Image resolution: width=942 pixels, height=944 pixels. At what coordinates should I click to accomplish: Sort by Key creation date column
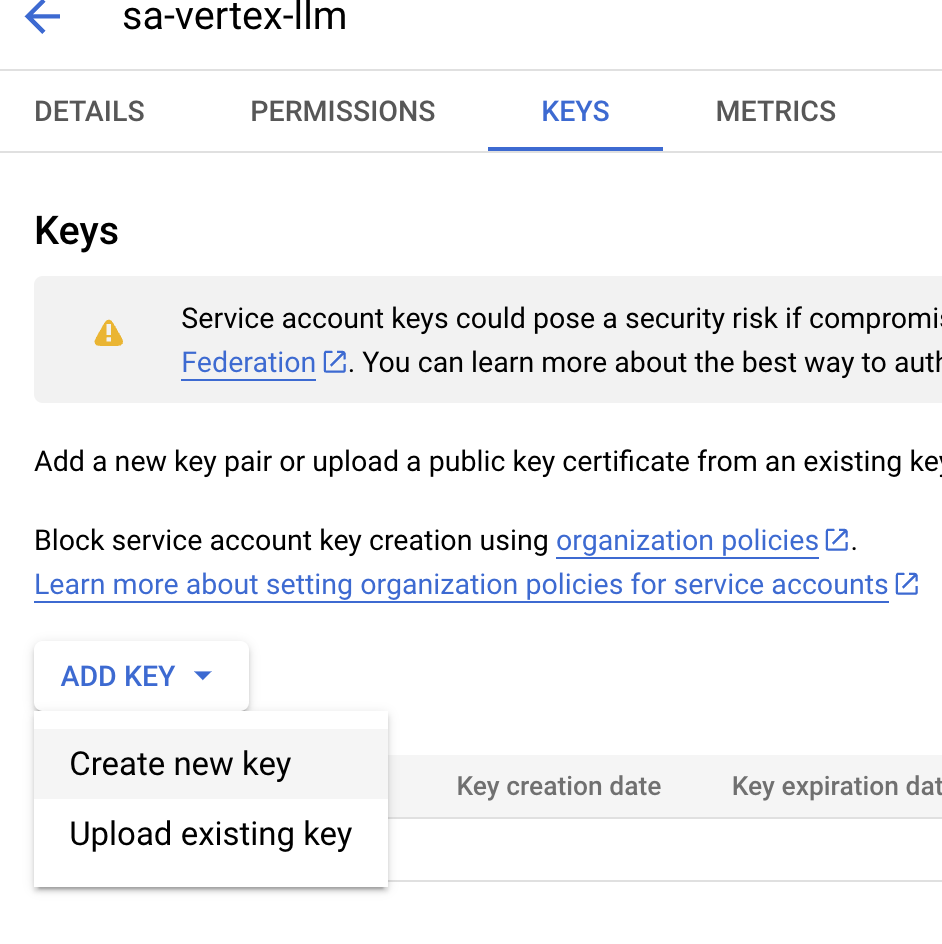(x=559, y=786)
